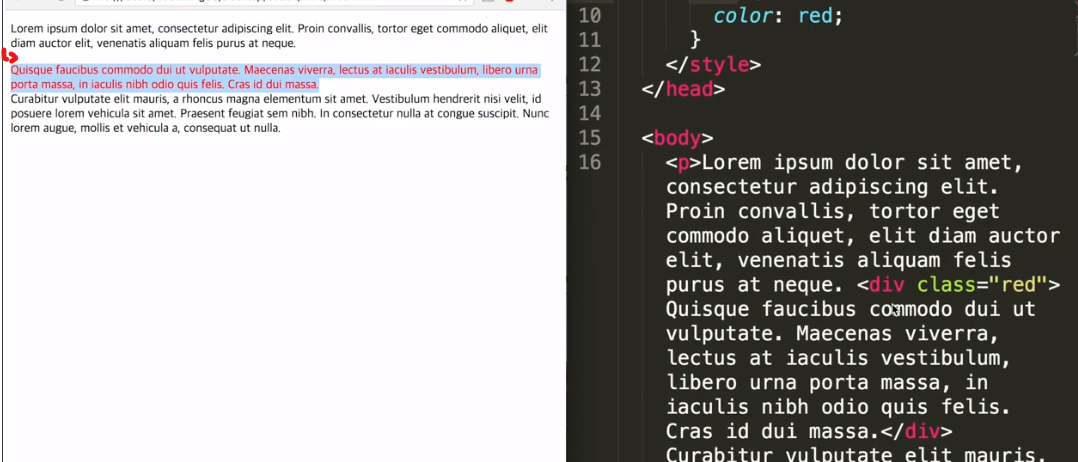
Task: Click empty line number 14 in the gutter
Action: 589,113
